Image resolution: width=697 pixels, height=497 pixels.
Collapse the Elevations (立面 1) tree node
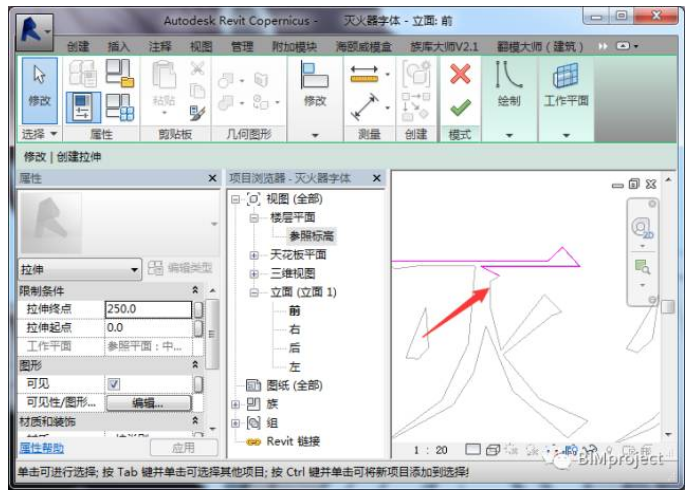254,293
